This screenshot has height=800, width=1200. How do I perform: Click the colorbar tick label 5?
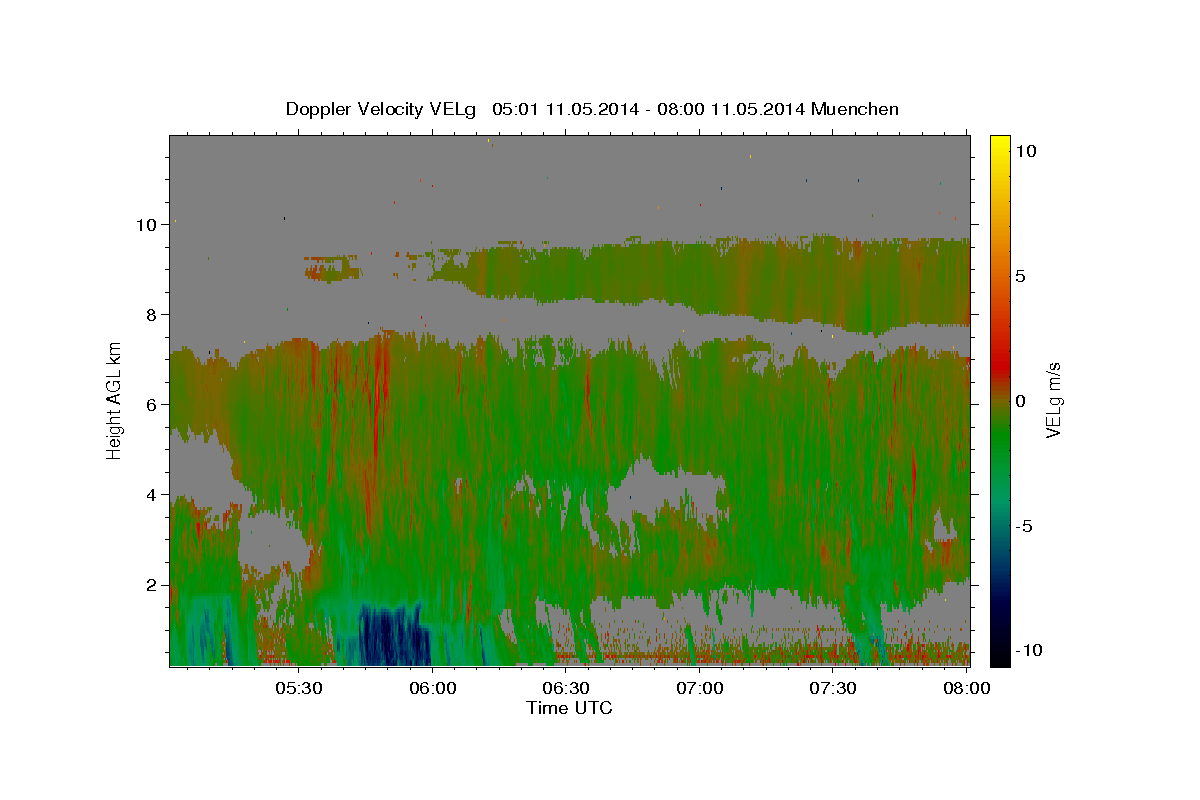[1021, 276]
